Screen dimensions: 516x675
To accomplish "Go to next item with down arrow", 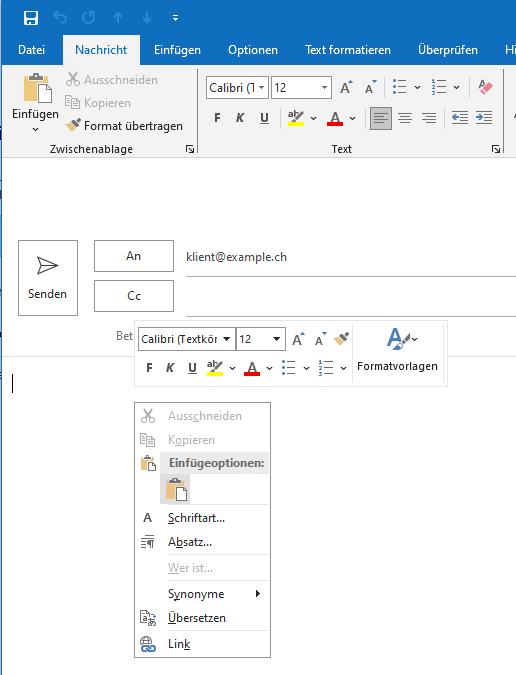I will click(x=147, y=18).
